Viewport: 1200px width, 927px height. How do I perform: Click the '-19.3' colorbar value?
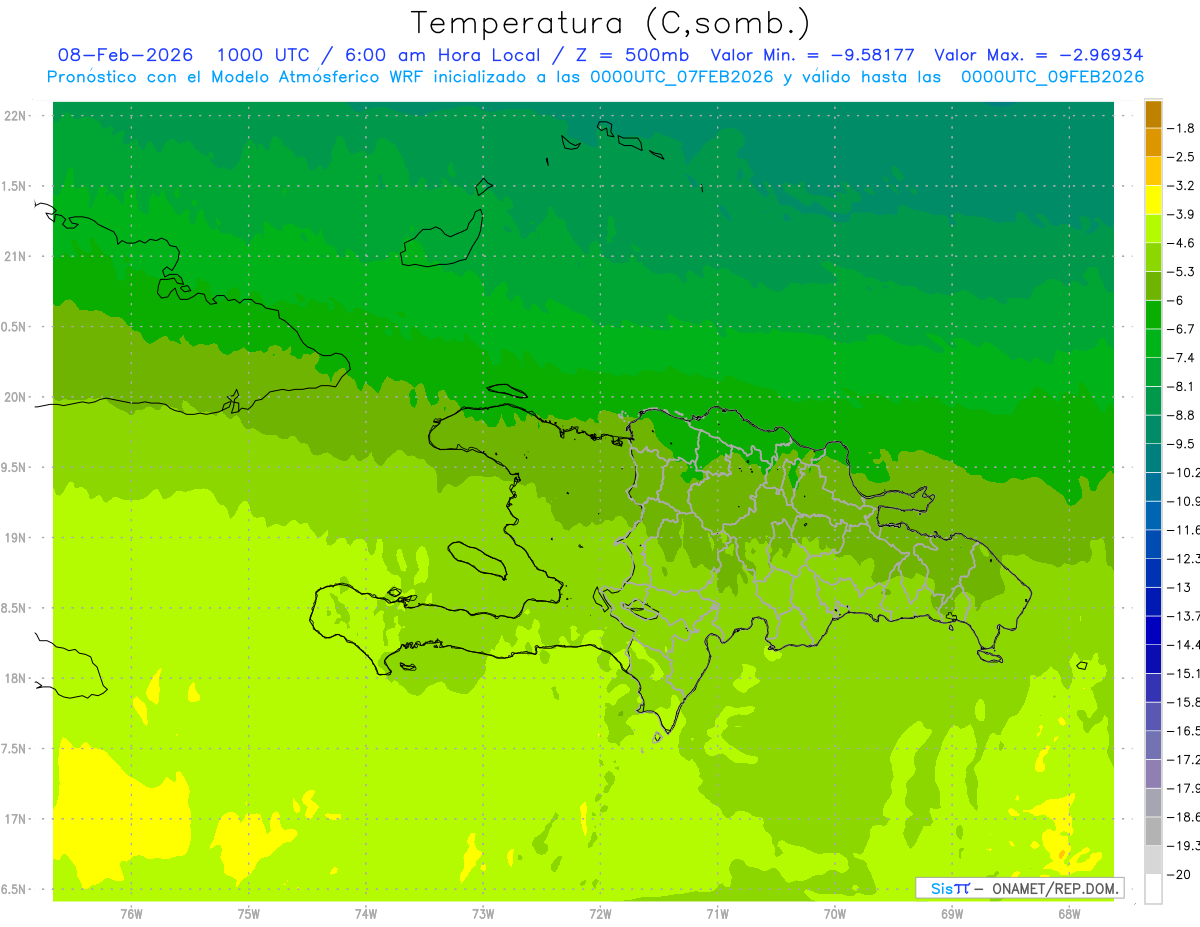[1185, 846]
